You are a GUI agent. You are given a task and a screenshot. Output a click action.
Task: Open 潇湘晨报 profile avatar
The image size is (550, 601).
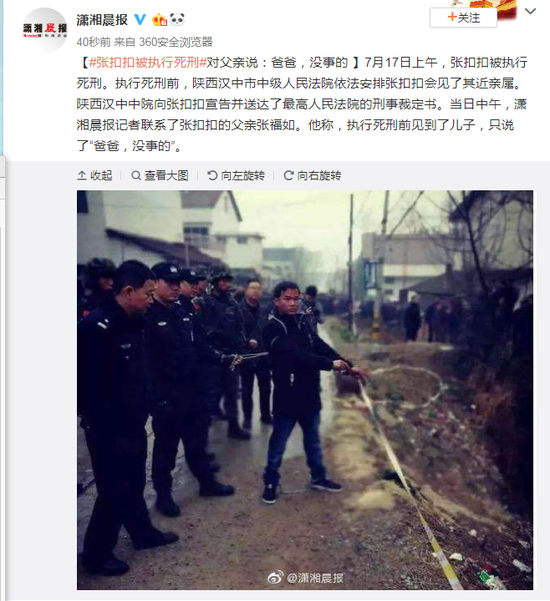tap(45, 29)
